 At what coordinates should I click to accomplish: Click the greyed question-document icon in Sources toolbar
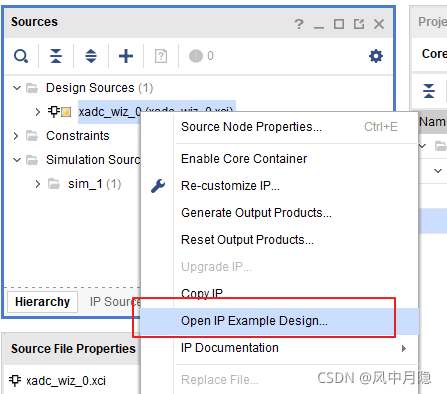161,56
